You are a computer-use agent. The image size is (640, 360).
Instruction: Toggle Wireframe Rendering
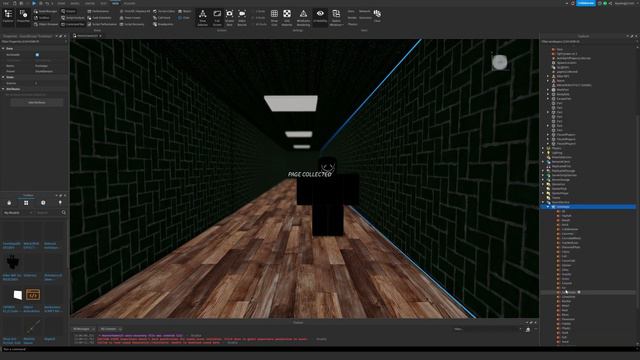tap(303, 18)
